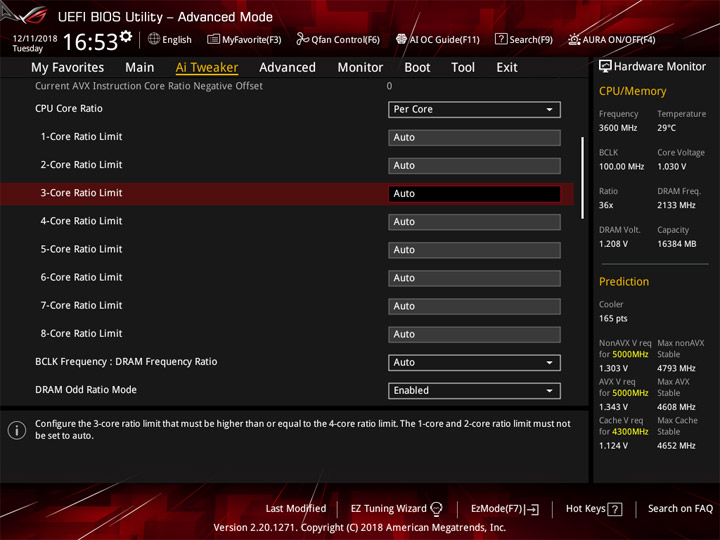Open Search(F9) question mark icon
The height and width of the screenshot is (540, 720).
501,39
